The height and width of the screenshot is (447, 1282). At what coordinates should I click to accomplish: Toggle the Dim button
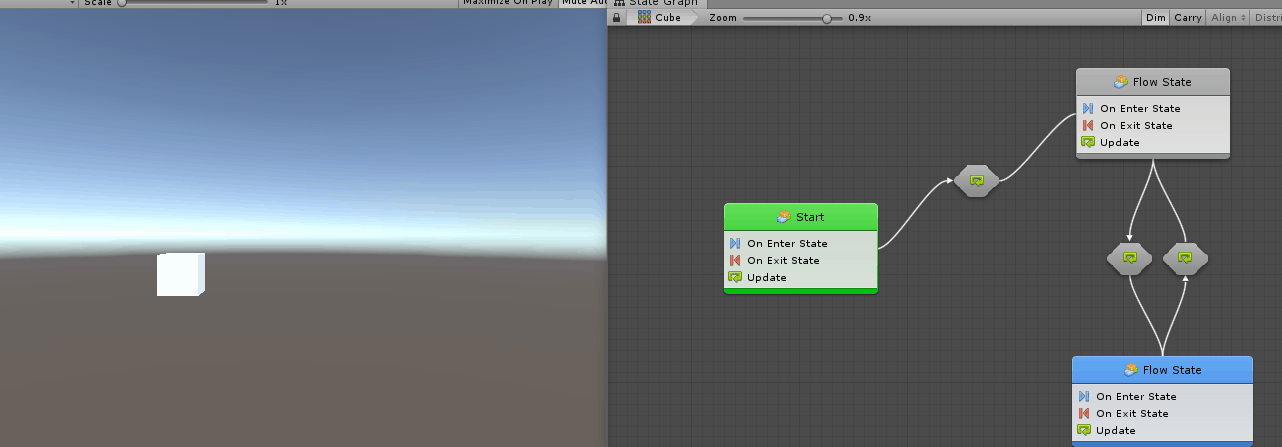click(1155, 18)
